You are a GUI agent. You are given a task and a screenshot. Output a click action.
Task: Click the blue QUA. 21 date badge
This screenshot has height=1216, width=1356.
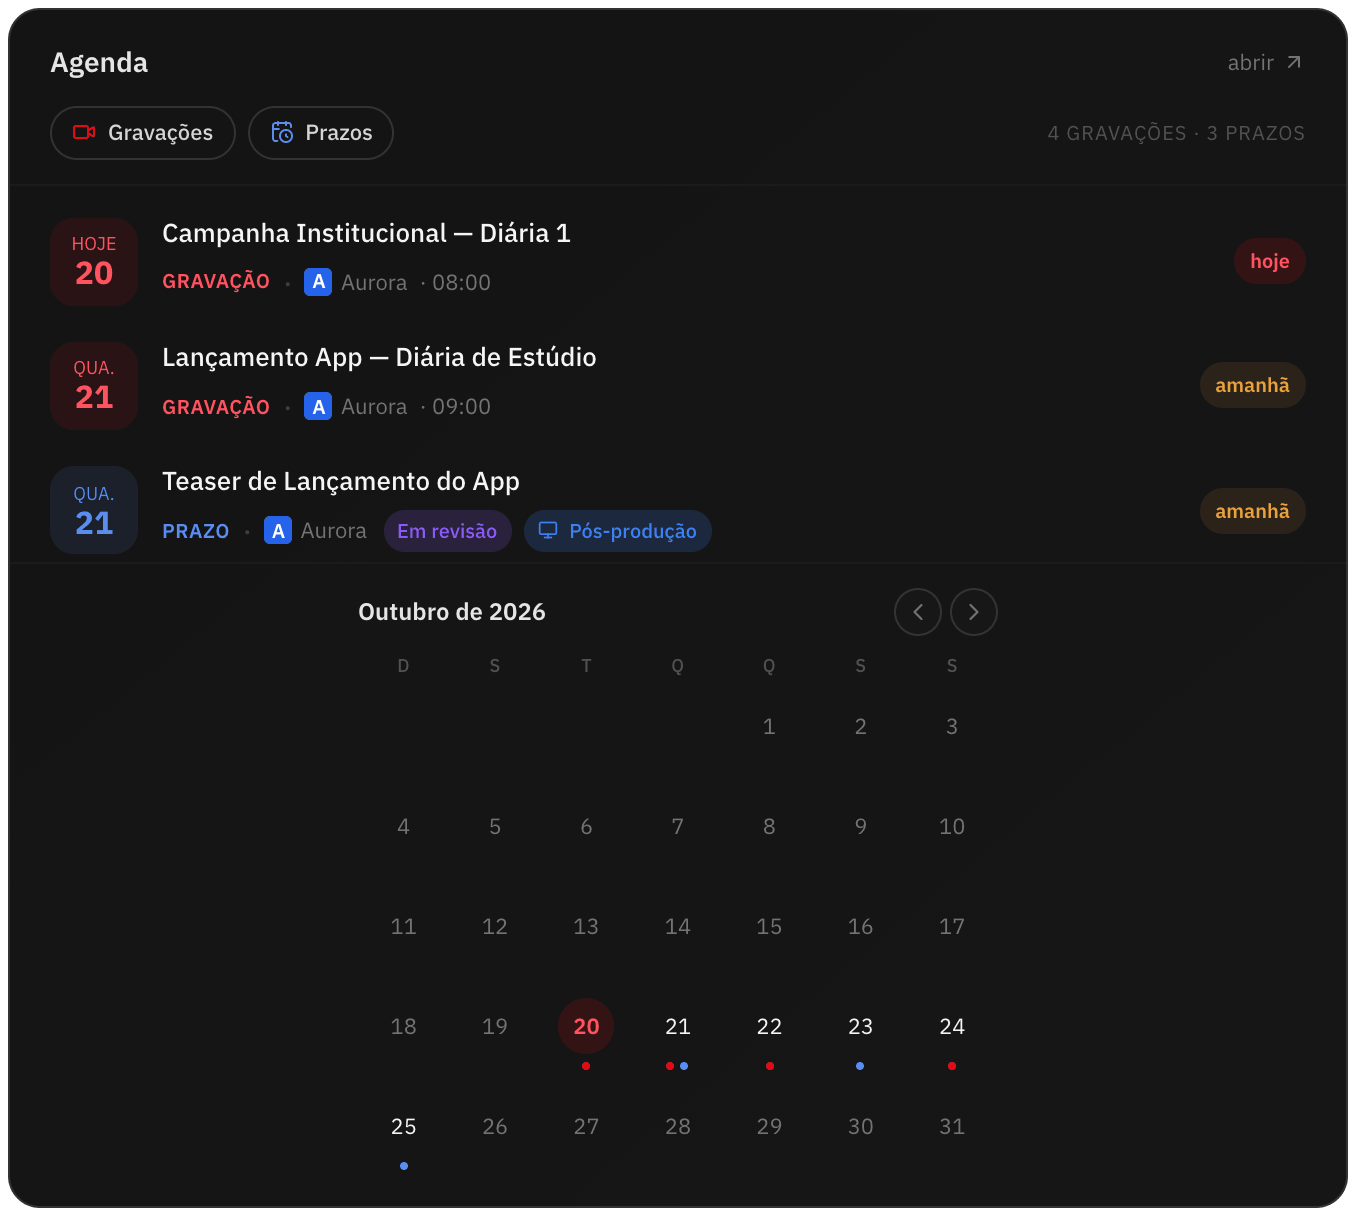pyautogui.click(x=94, y=510)
